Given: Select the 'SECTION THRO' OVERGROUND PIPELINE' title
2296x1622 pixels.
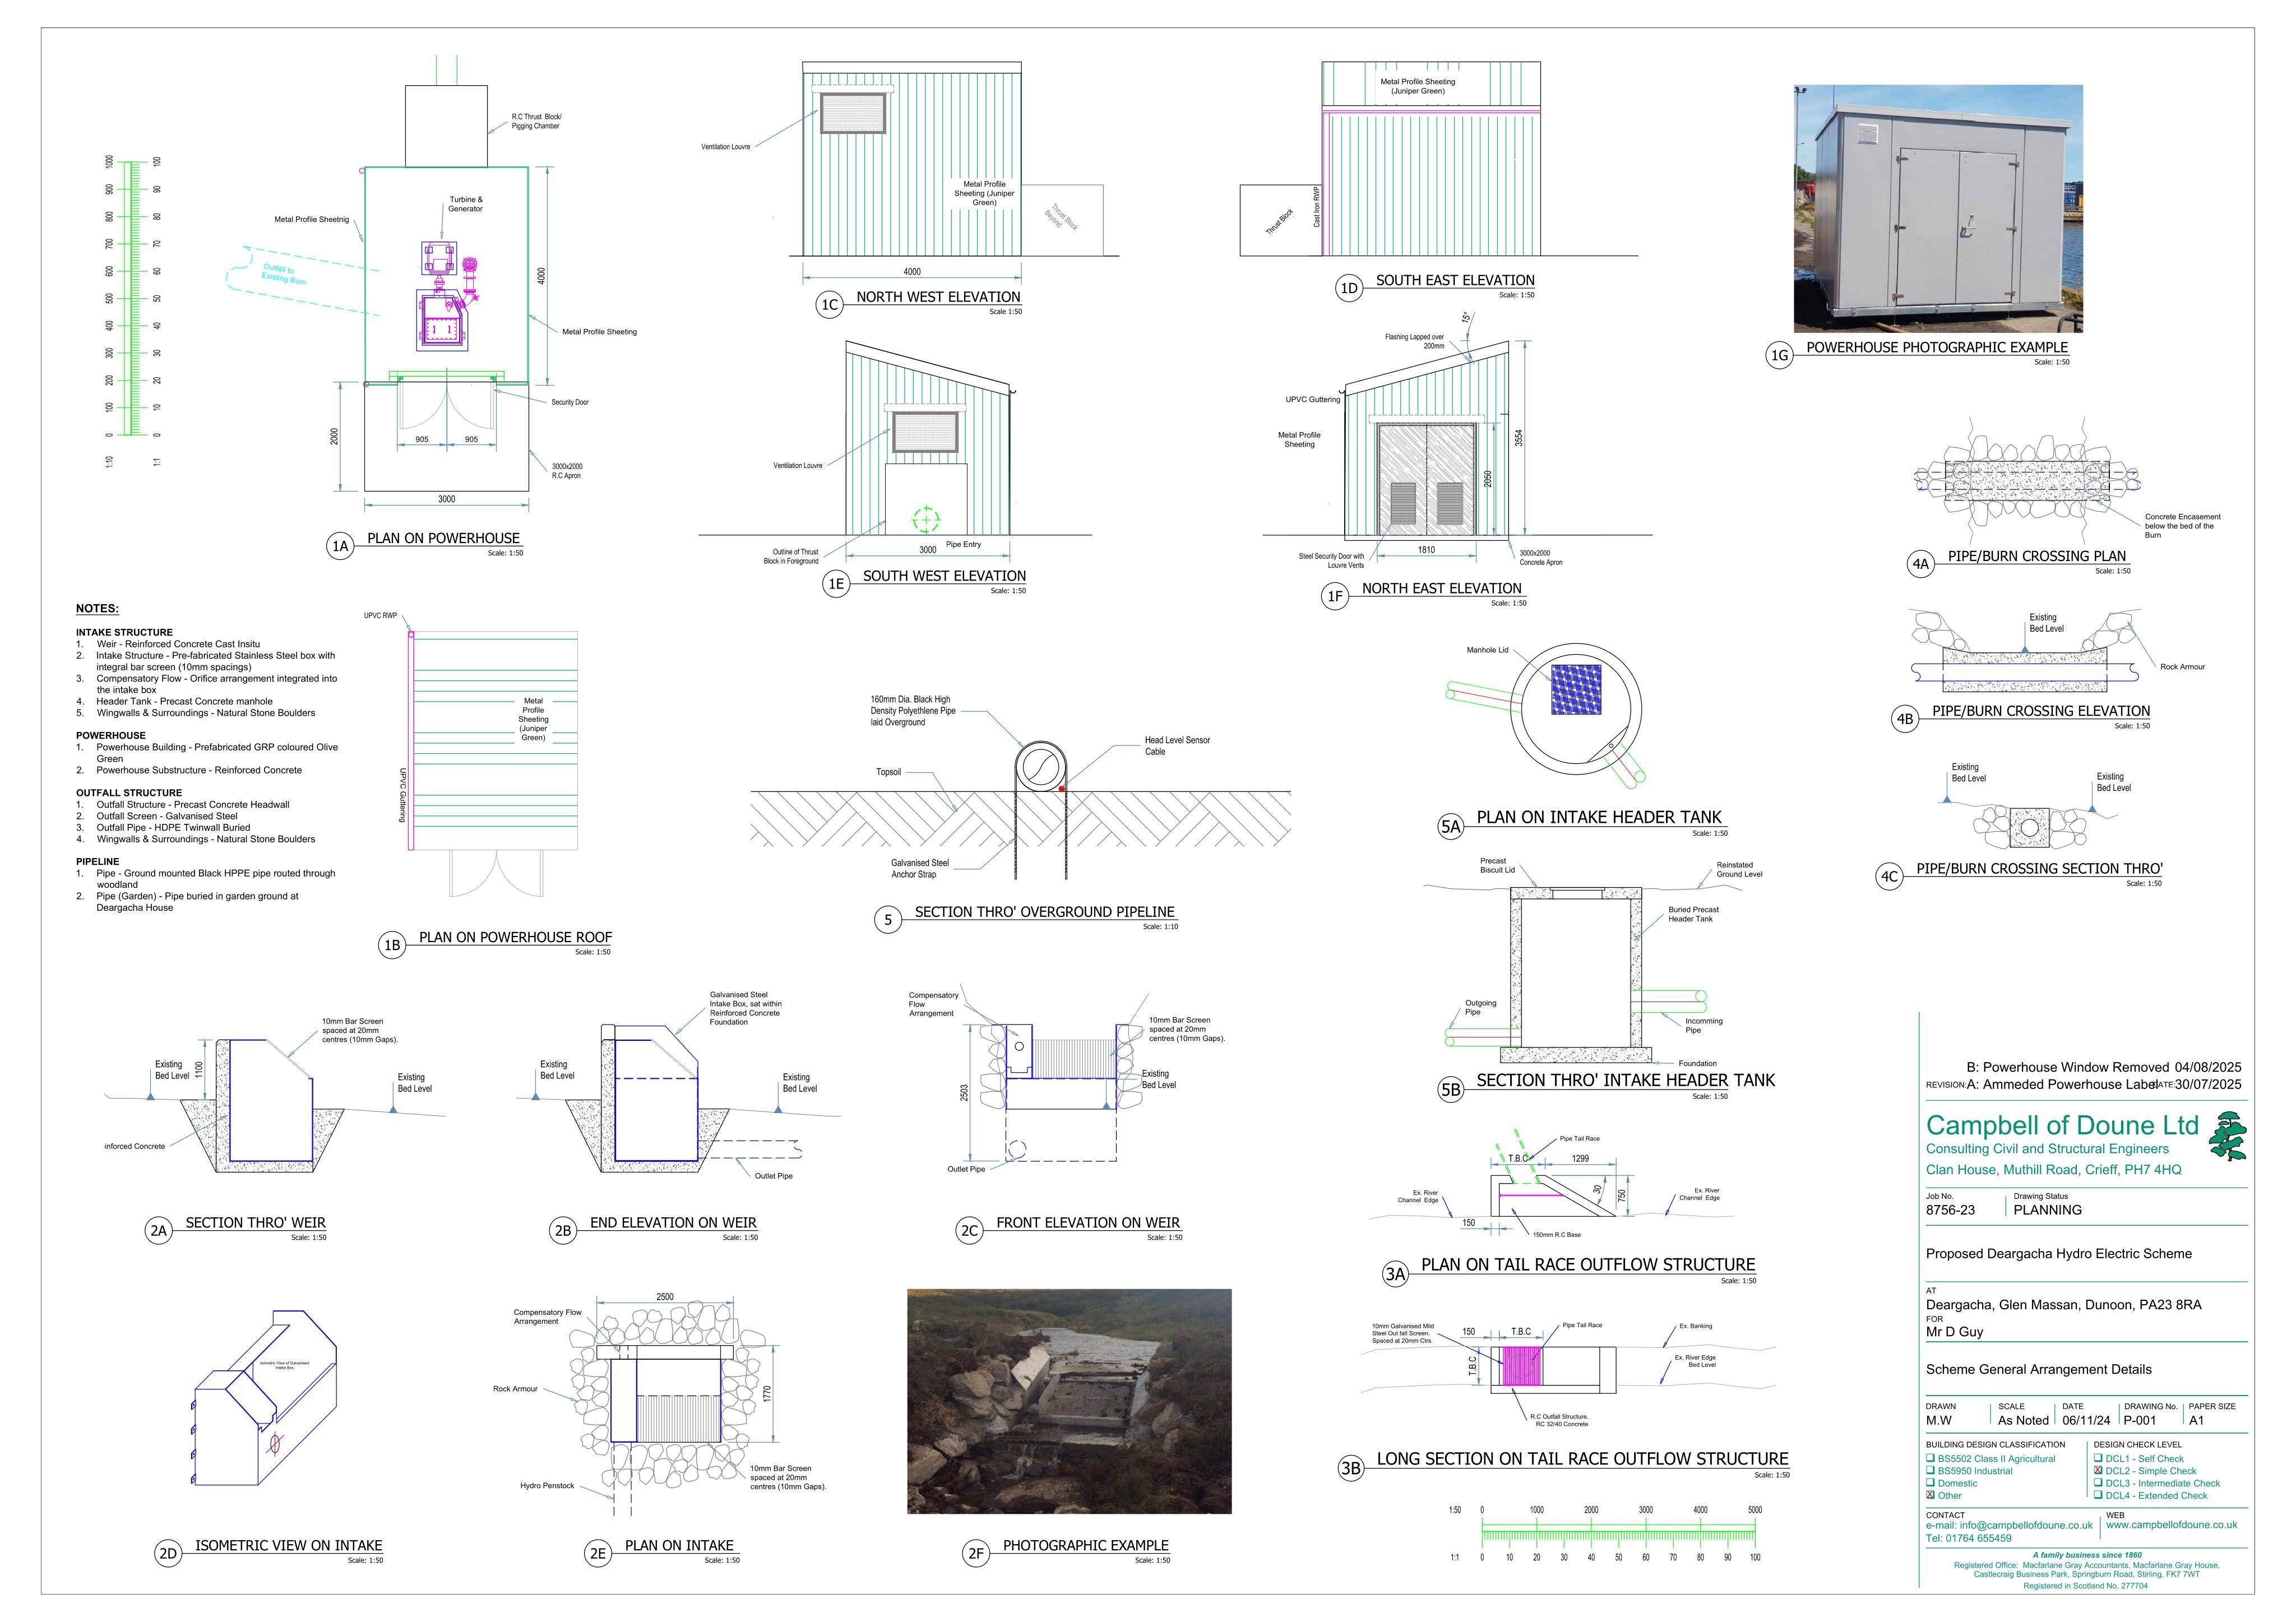Looking at the screenshot, I should [1045, 912].
